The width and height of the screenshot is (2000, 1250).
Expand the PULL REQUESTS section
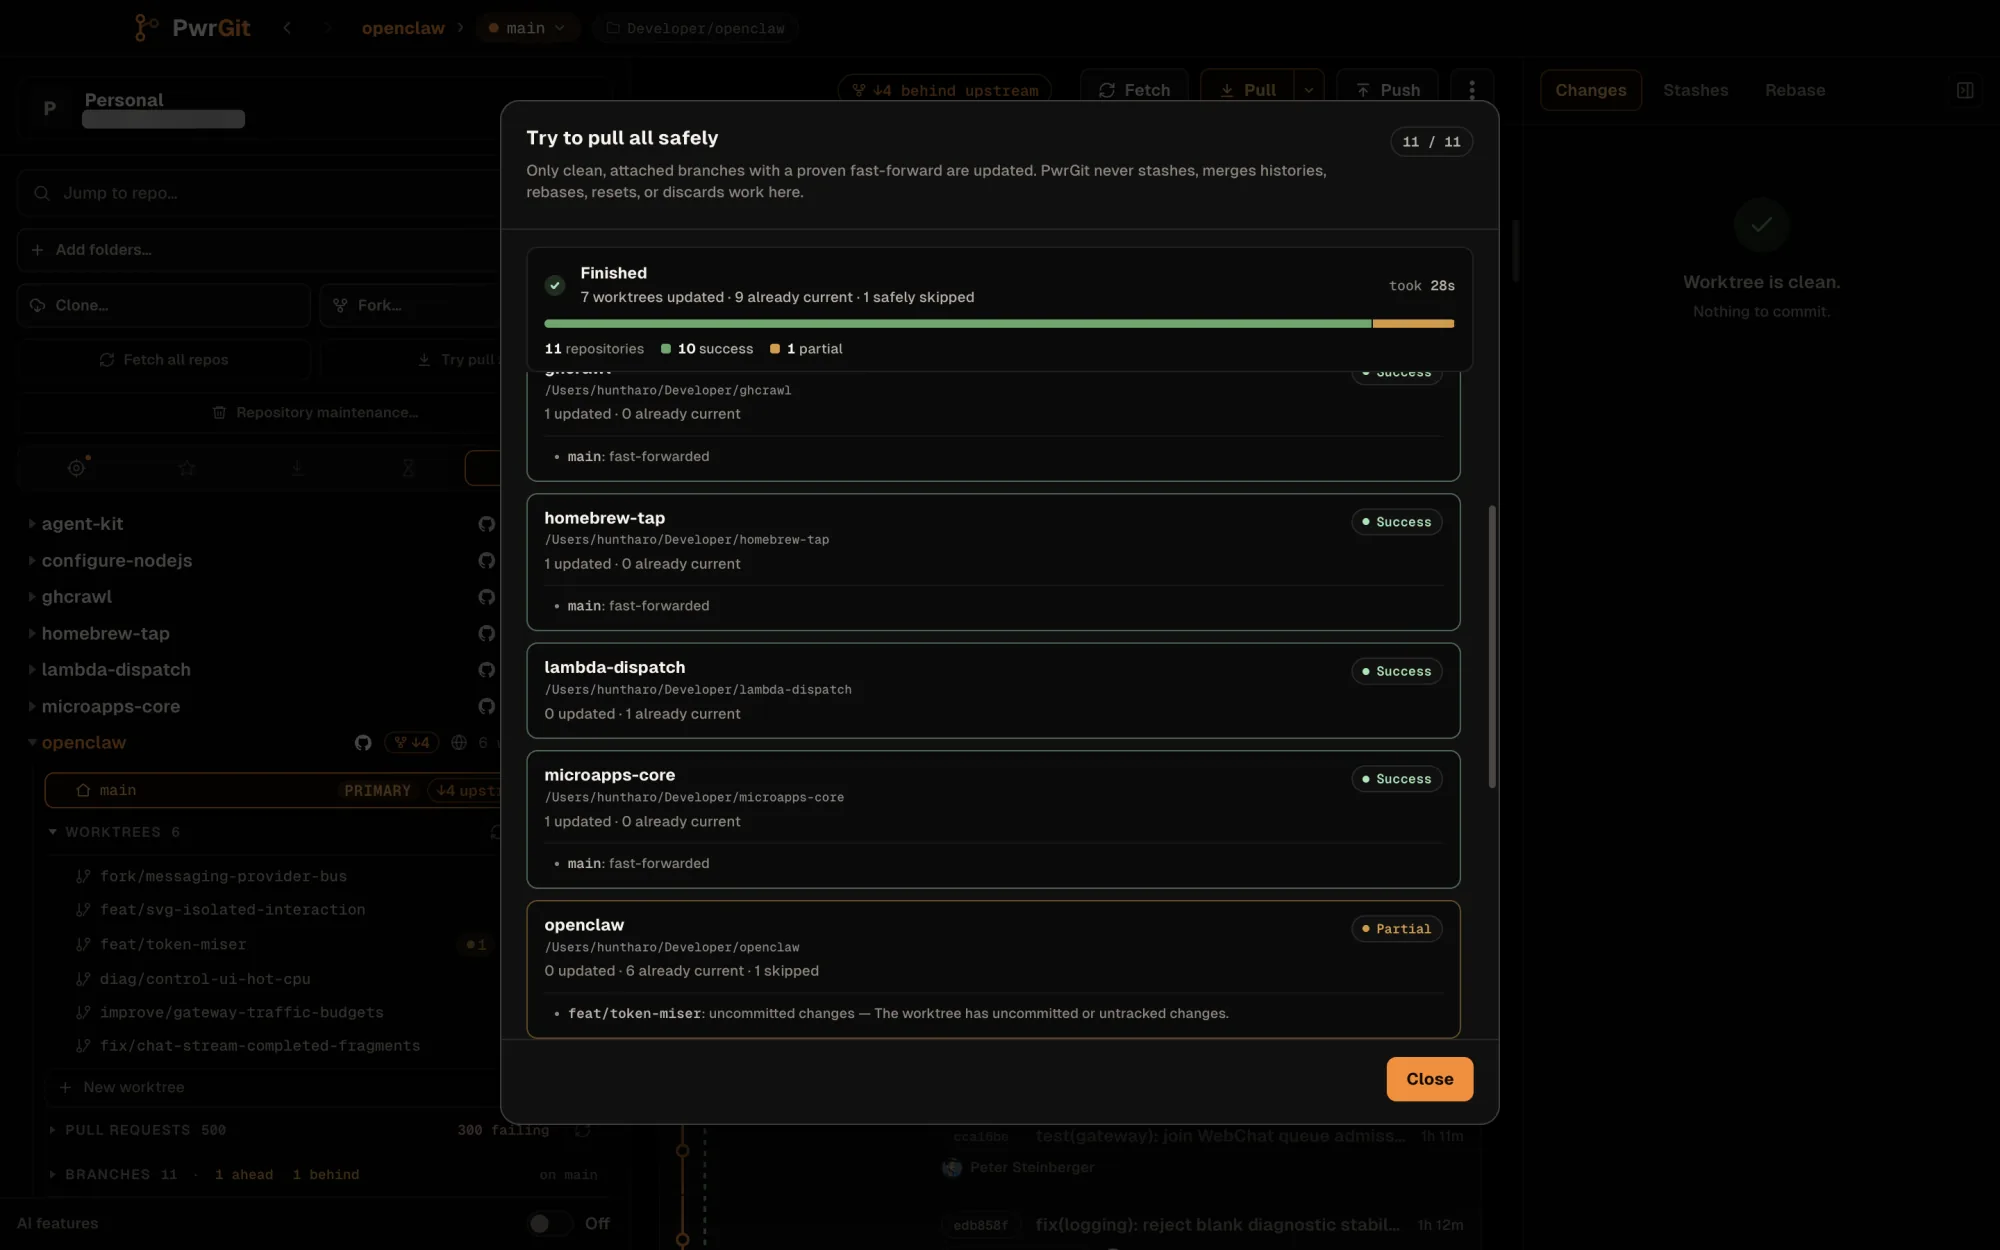coord(52,1130)
